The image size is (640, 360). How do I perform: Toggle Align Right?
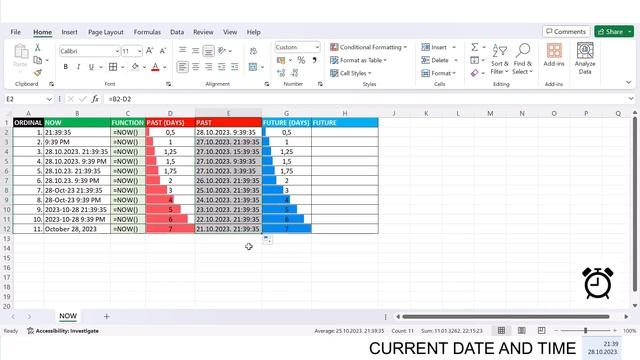[209, 67]
